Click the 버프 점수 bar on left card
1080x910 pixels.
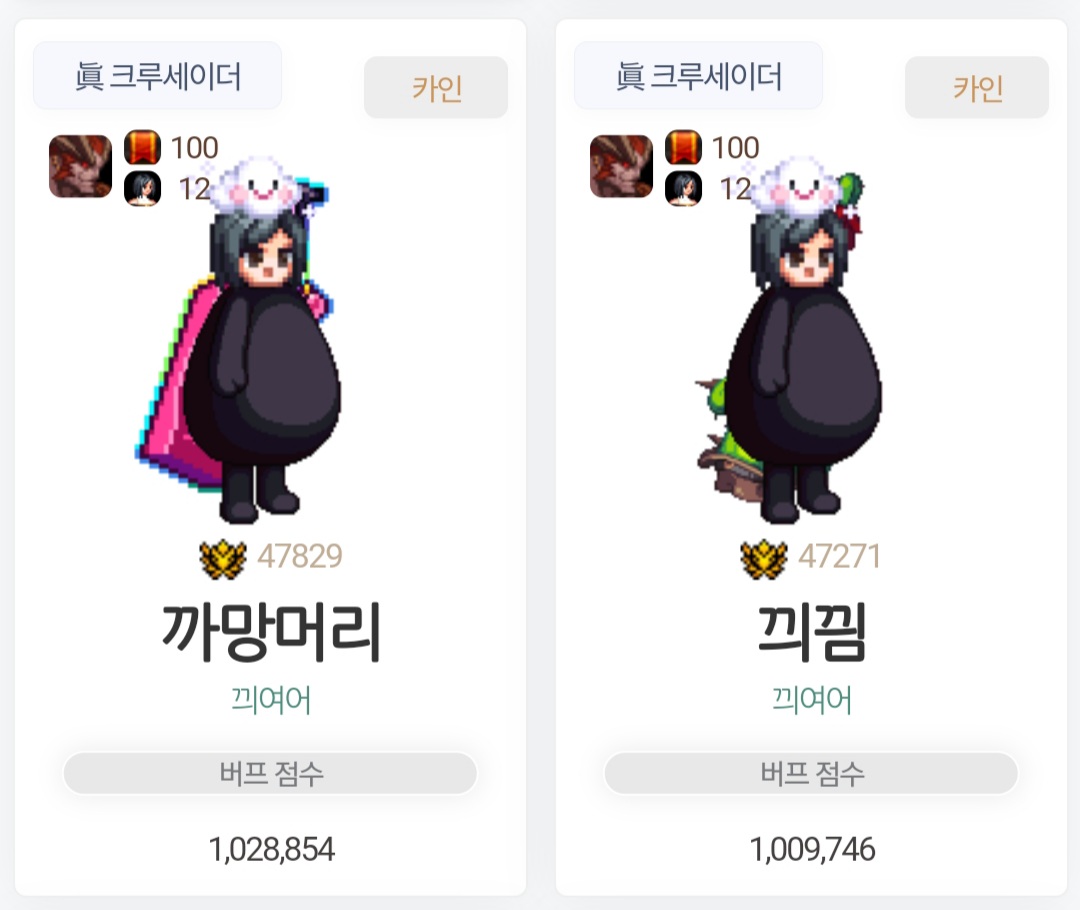[x=270, y=773]
